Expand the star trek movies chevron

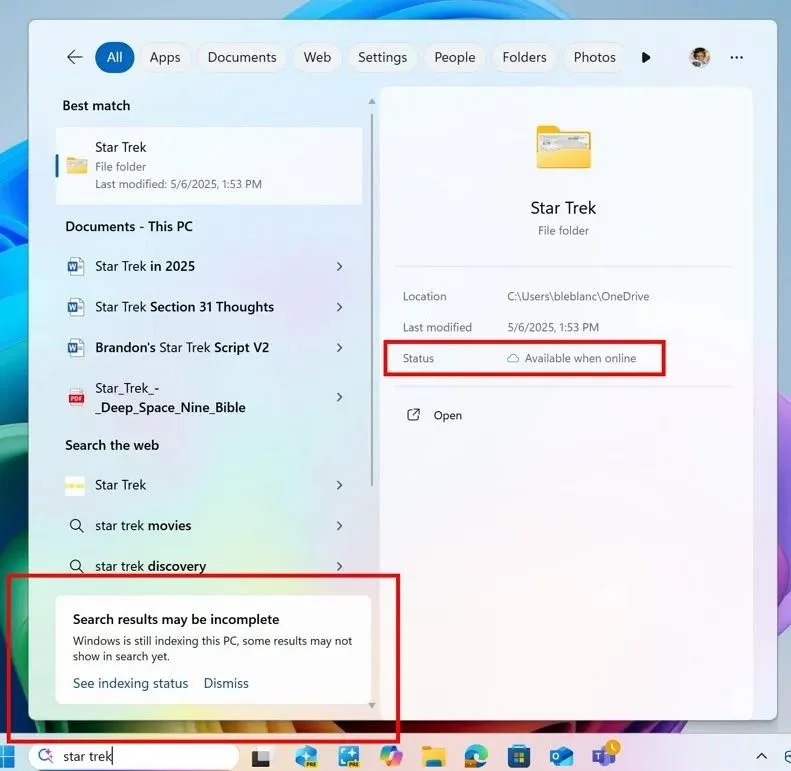pos(340,525)
